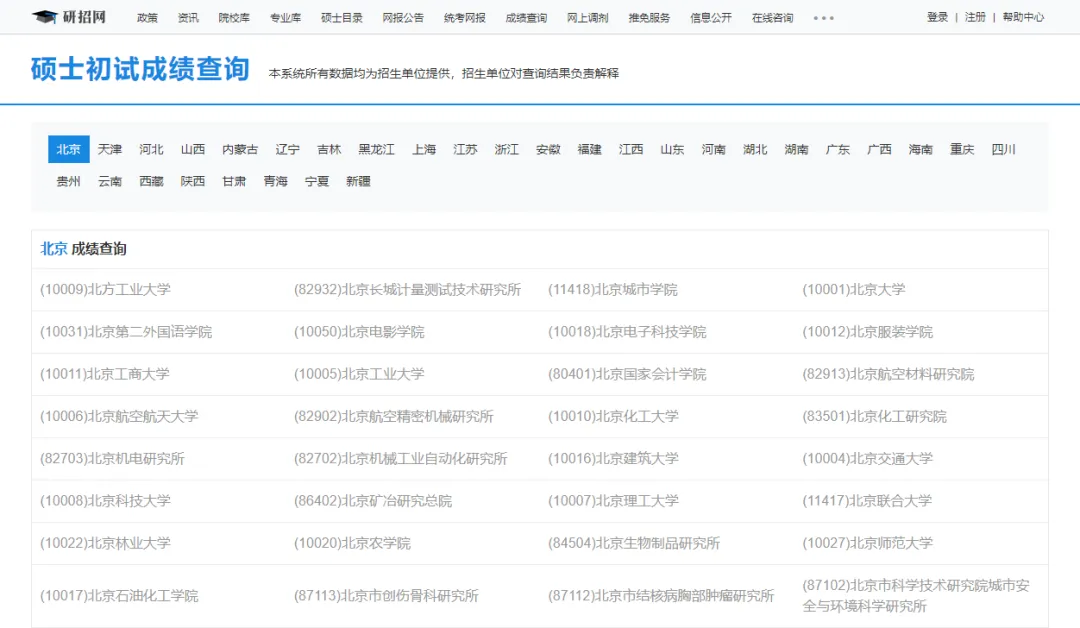Viewport: 1080px width, 628px height.
Task: Go to 在线咨询 in top nav
Action: 772,18
